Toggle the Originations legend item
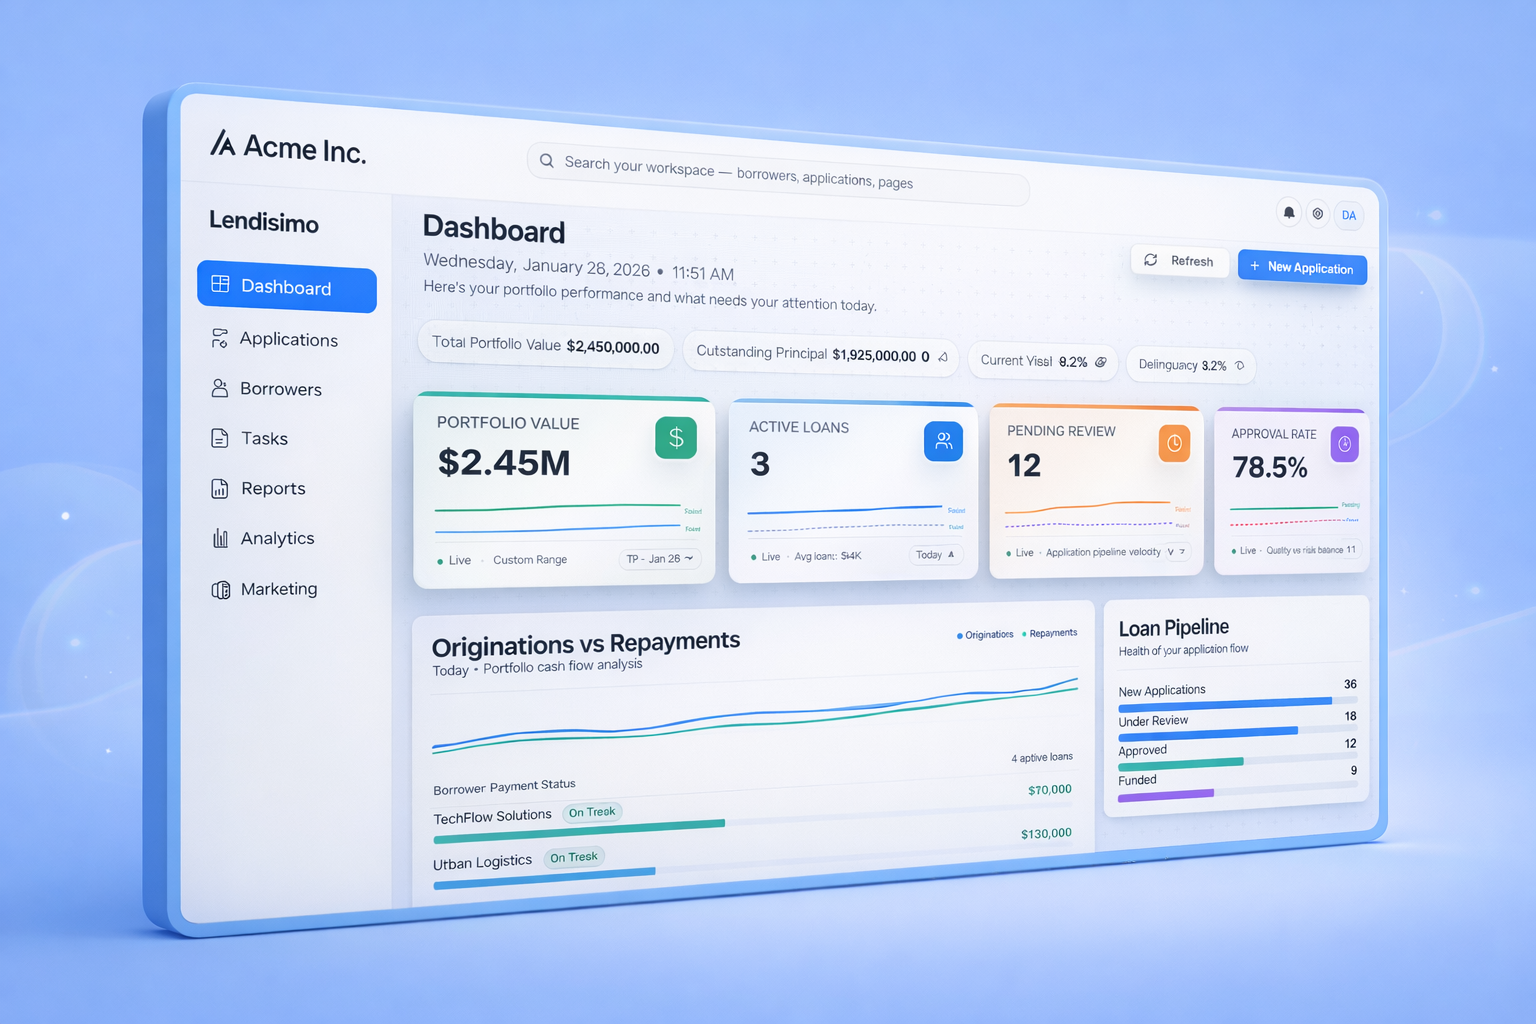The width and height of the screenshot is (1536, 1024). (x=986, y=635)
